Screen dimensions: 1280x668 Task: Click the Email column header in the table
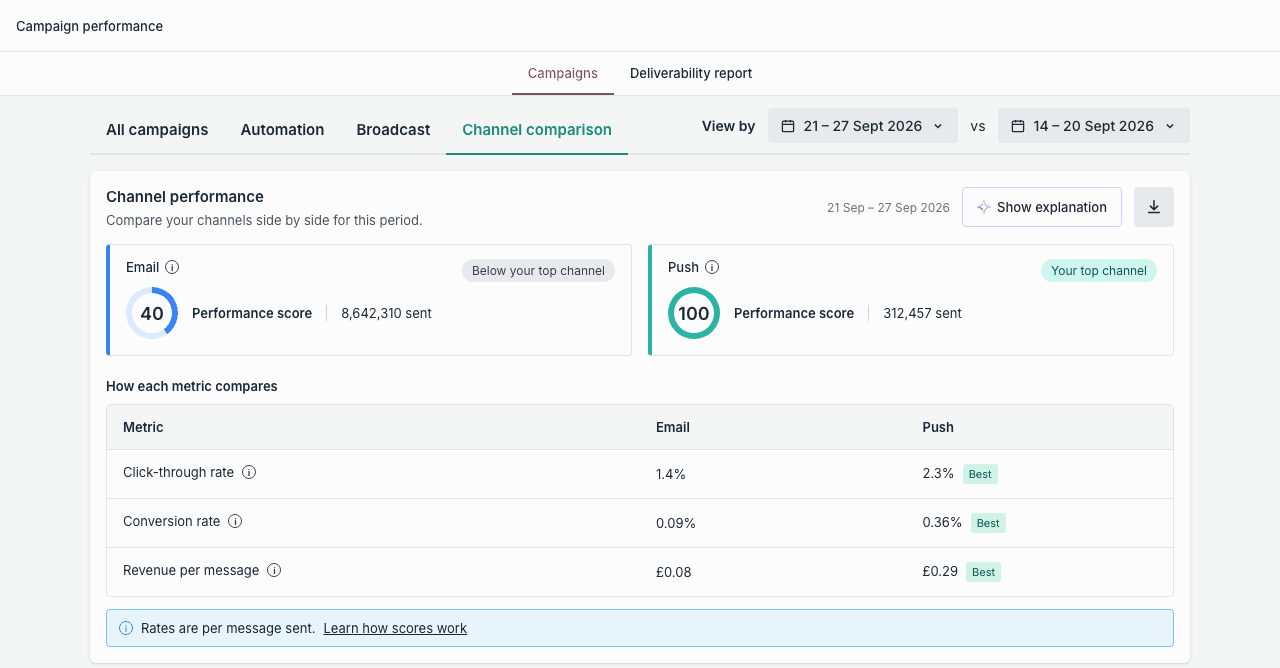[x=673, y=427]
